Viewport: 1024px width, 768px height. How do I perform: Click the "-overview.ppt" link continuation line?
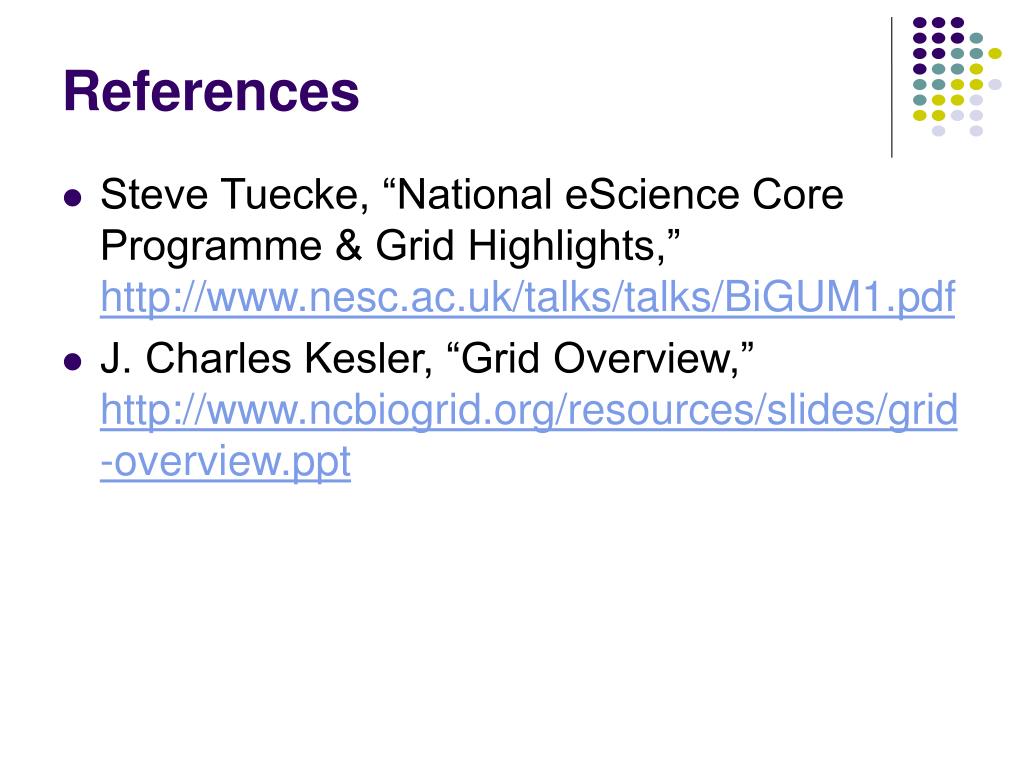point(225,462)
